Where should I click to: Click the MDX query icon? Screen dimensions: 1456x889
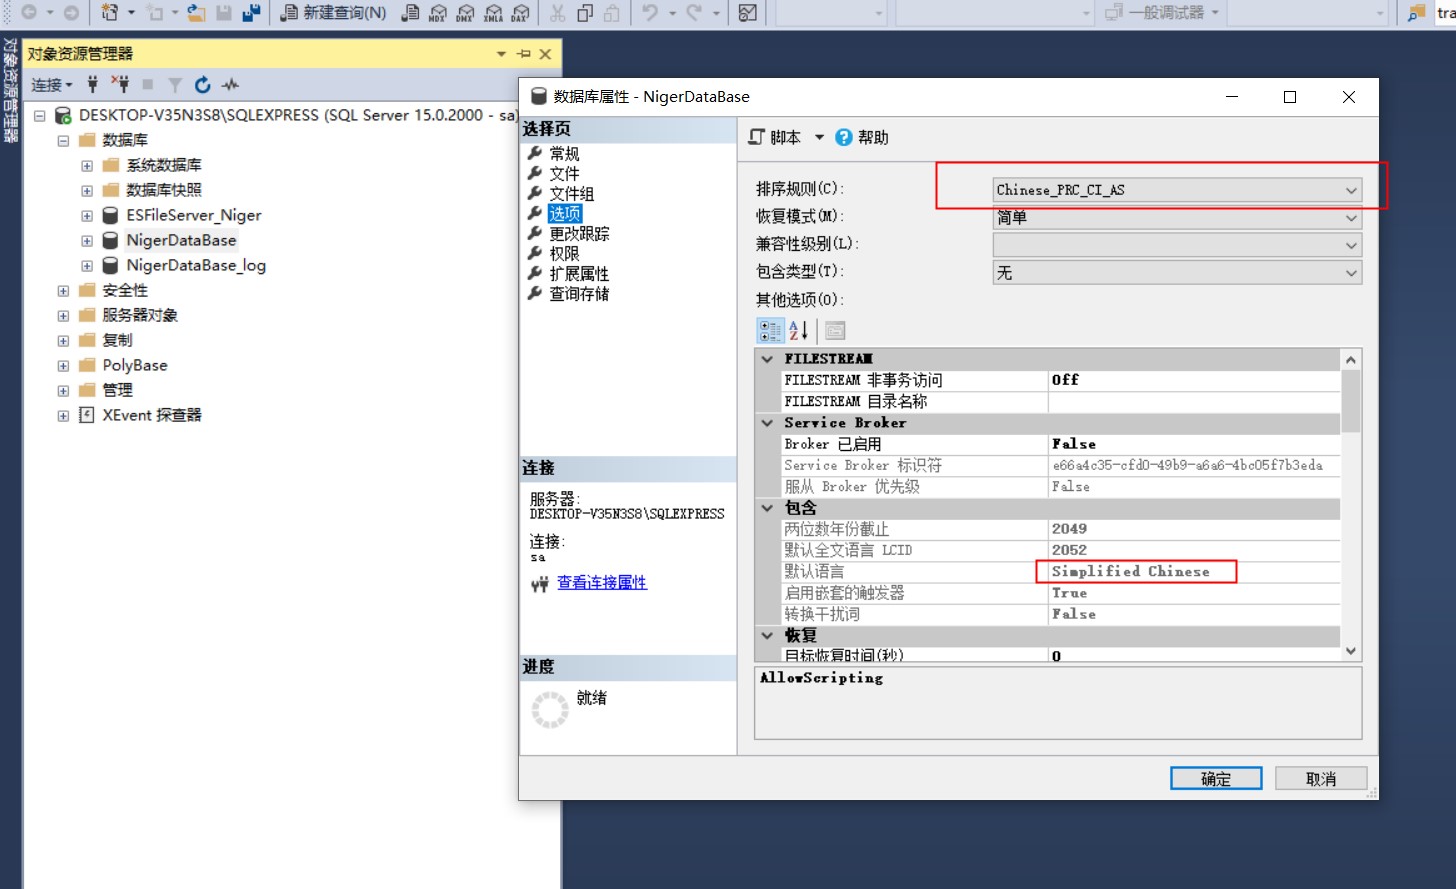438,12
